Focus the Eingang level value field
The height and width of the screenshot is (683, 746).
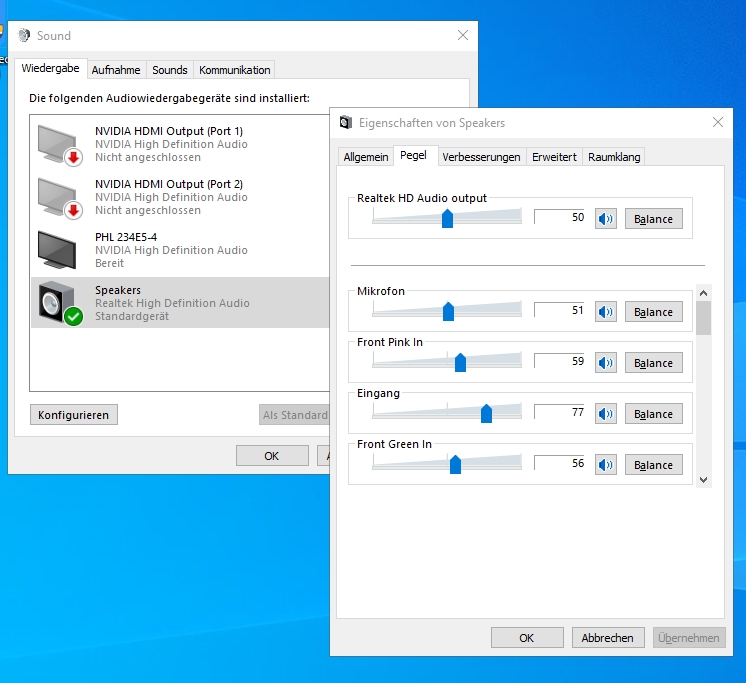pyautogui.click(x=560, y=412)
